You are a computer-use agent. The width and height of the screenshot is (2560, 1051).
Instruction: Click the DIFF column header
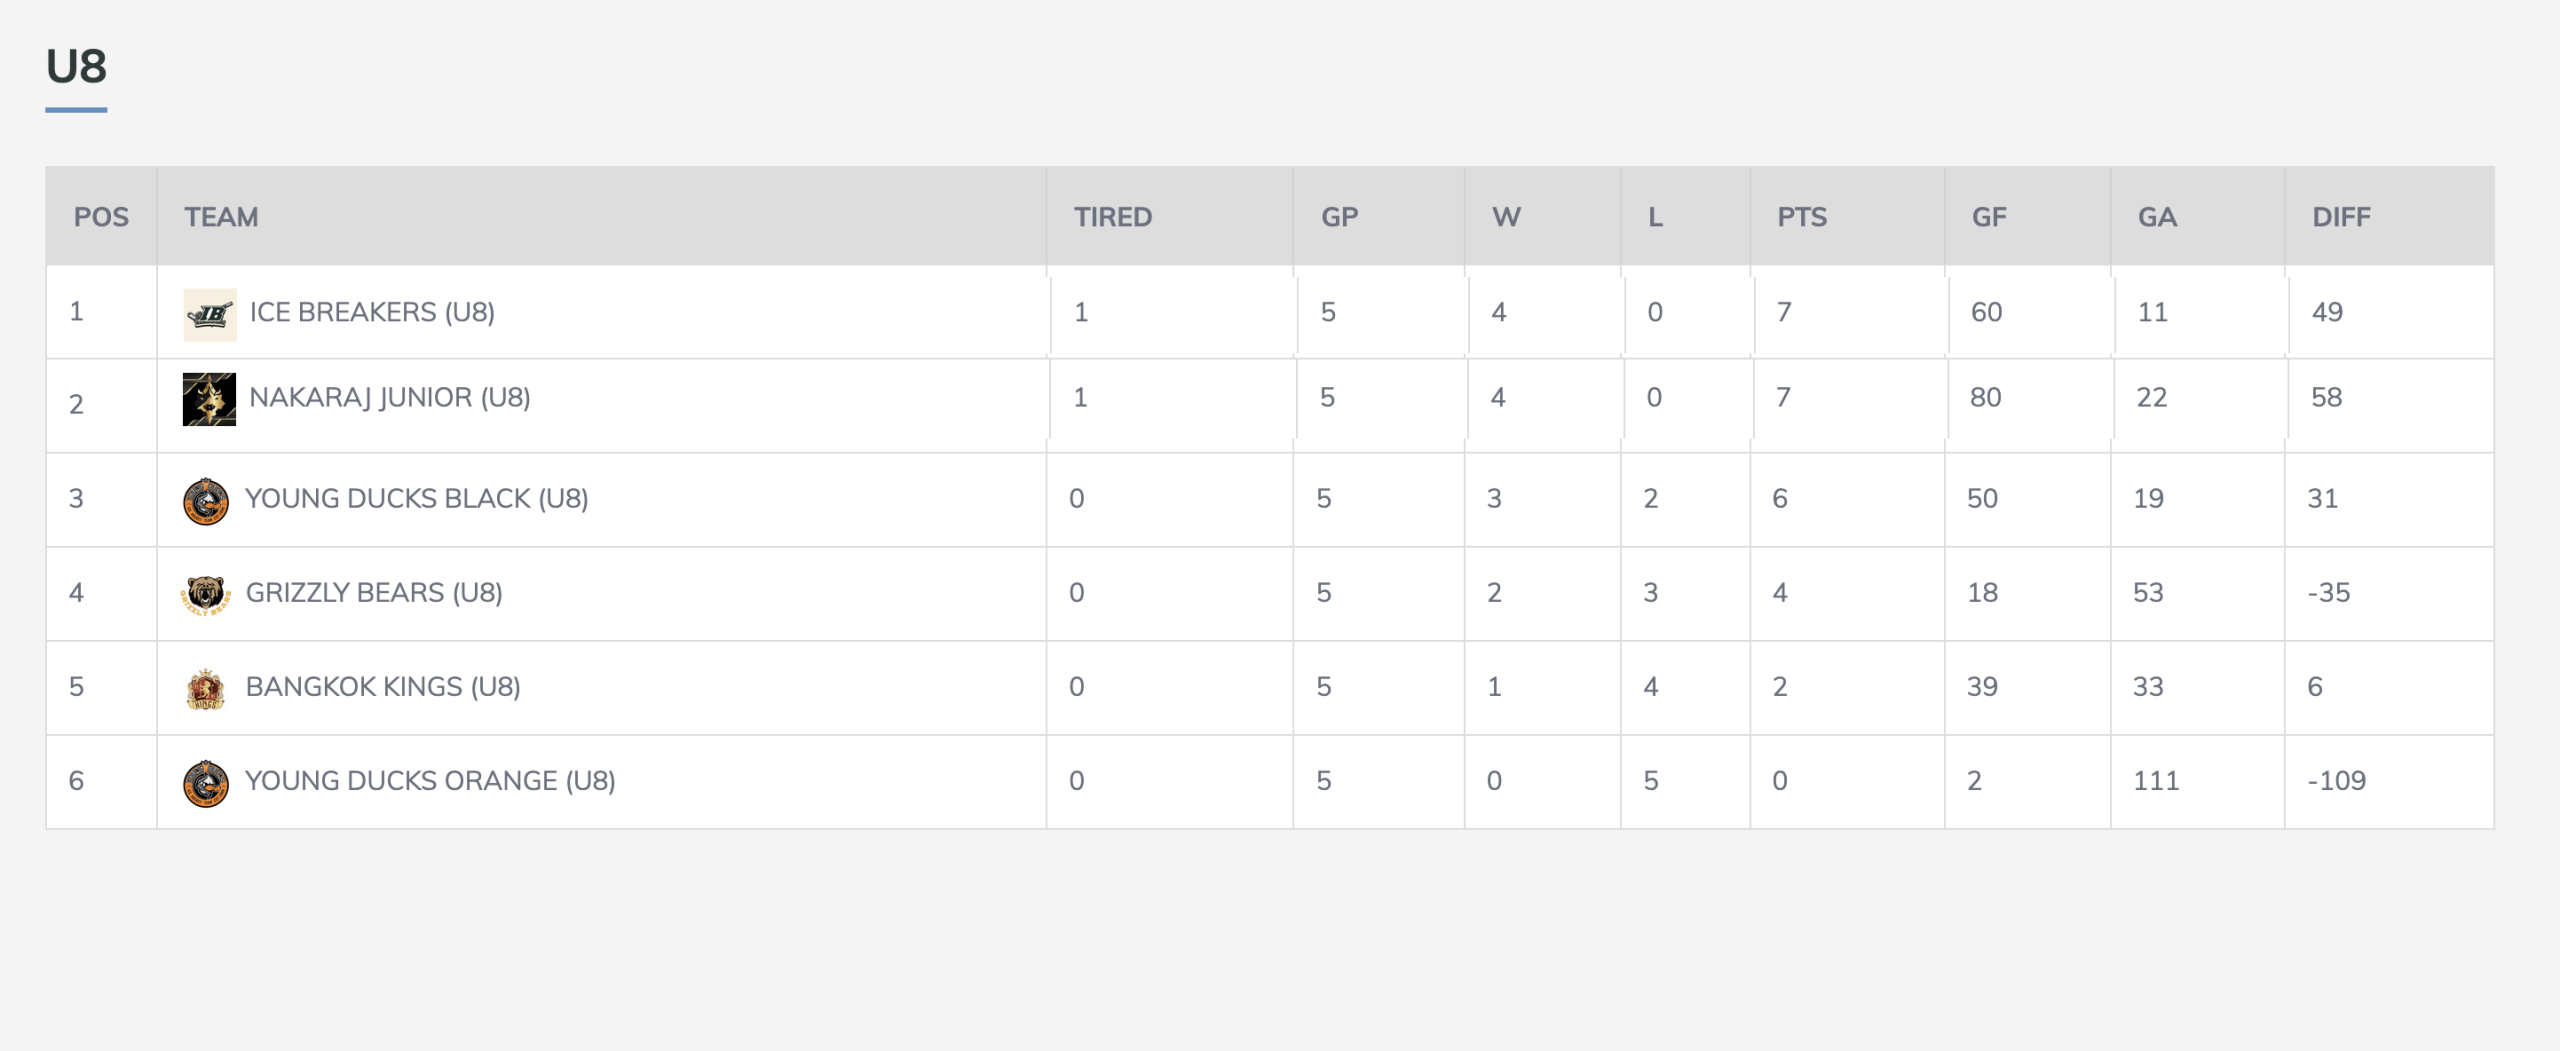point(2341,217)
